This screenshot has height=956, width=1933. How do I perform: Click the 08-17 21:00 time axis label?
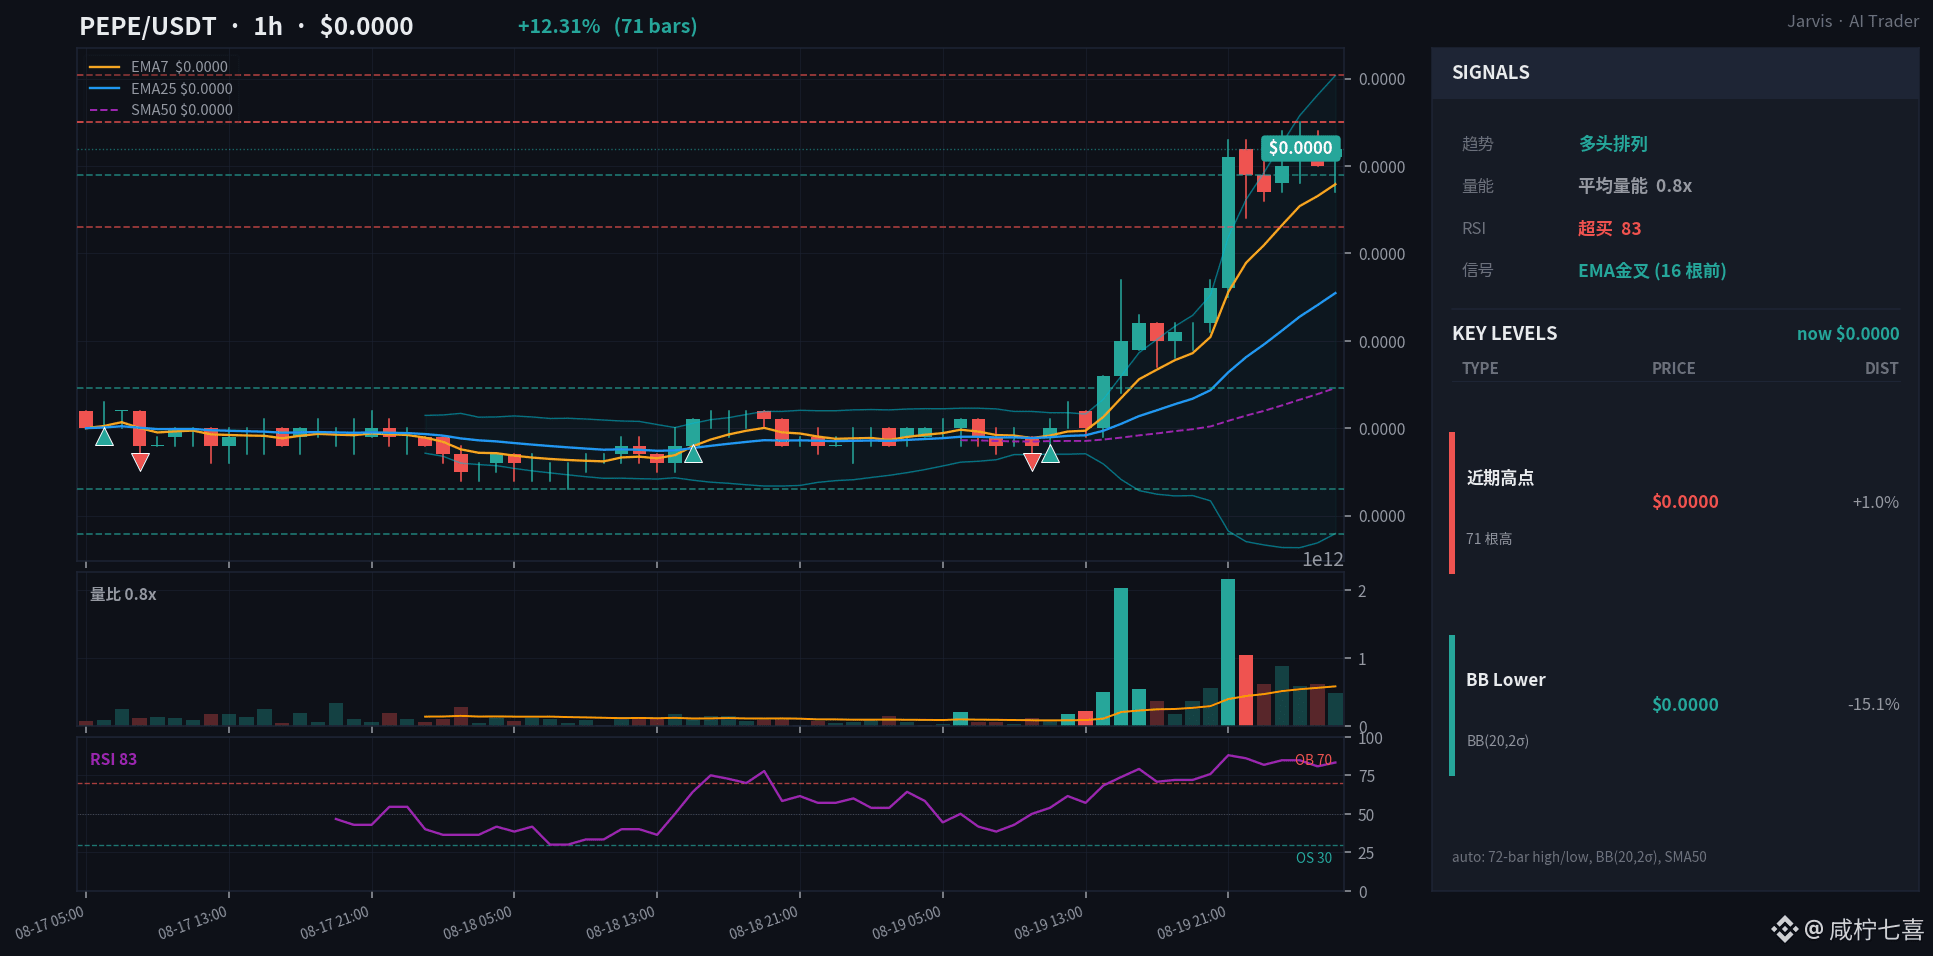tap(335, 923)
